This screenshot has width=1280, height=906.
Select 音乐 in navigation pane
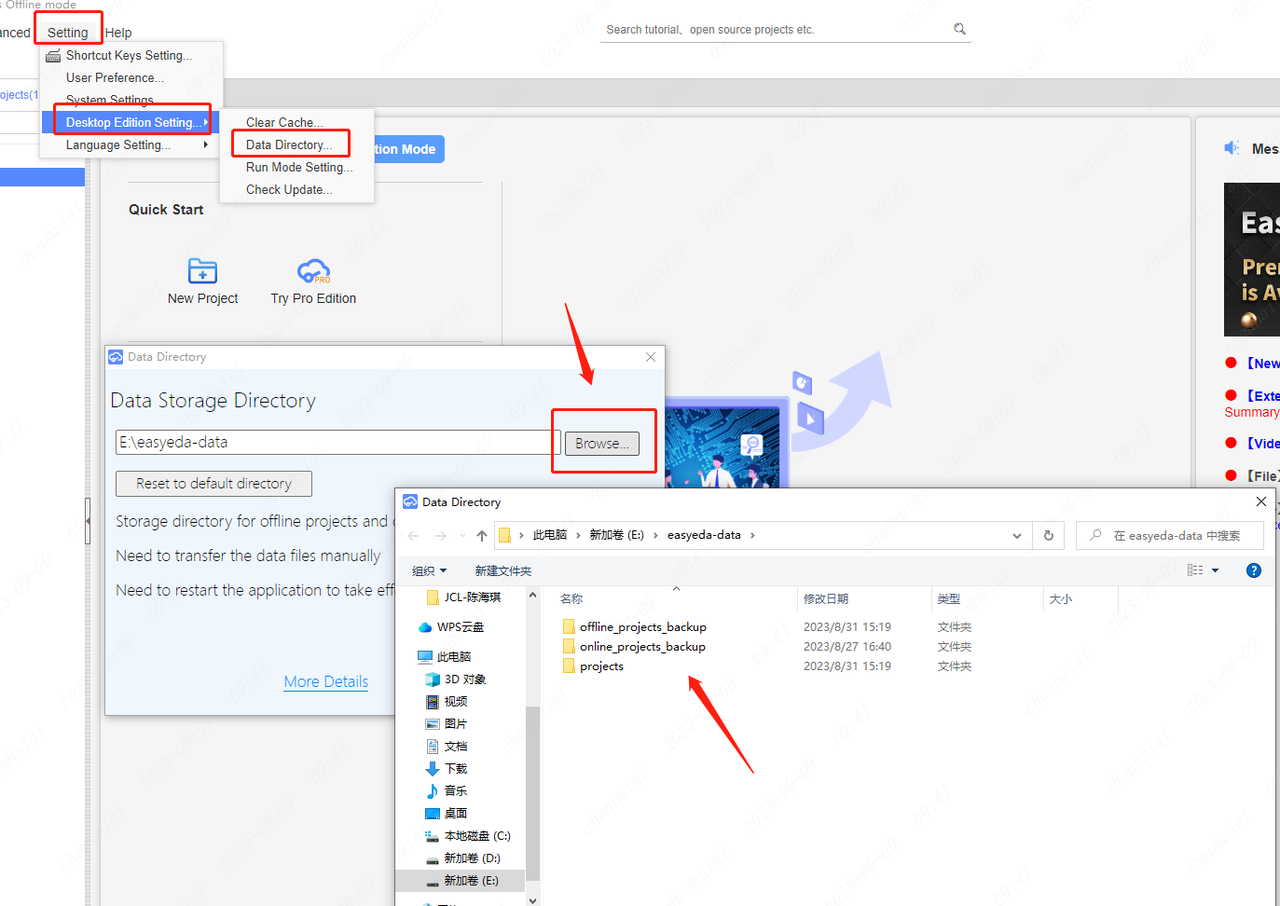tap(446, 791)
